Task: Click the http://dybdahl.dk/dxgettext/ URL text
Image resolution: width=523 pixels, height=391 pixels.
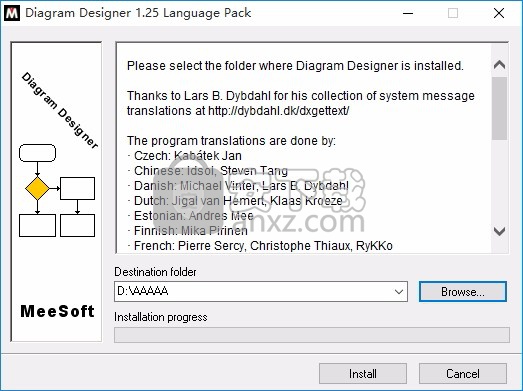Action: tap(279, 110)
